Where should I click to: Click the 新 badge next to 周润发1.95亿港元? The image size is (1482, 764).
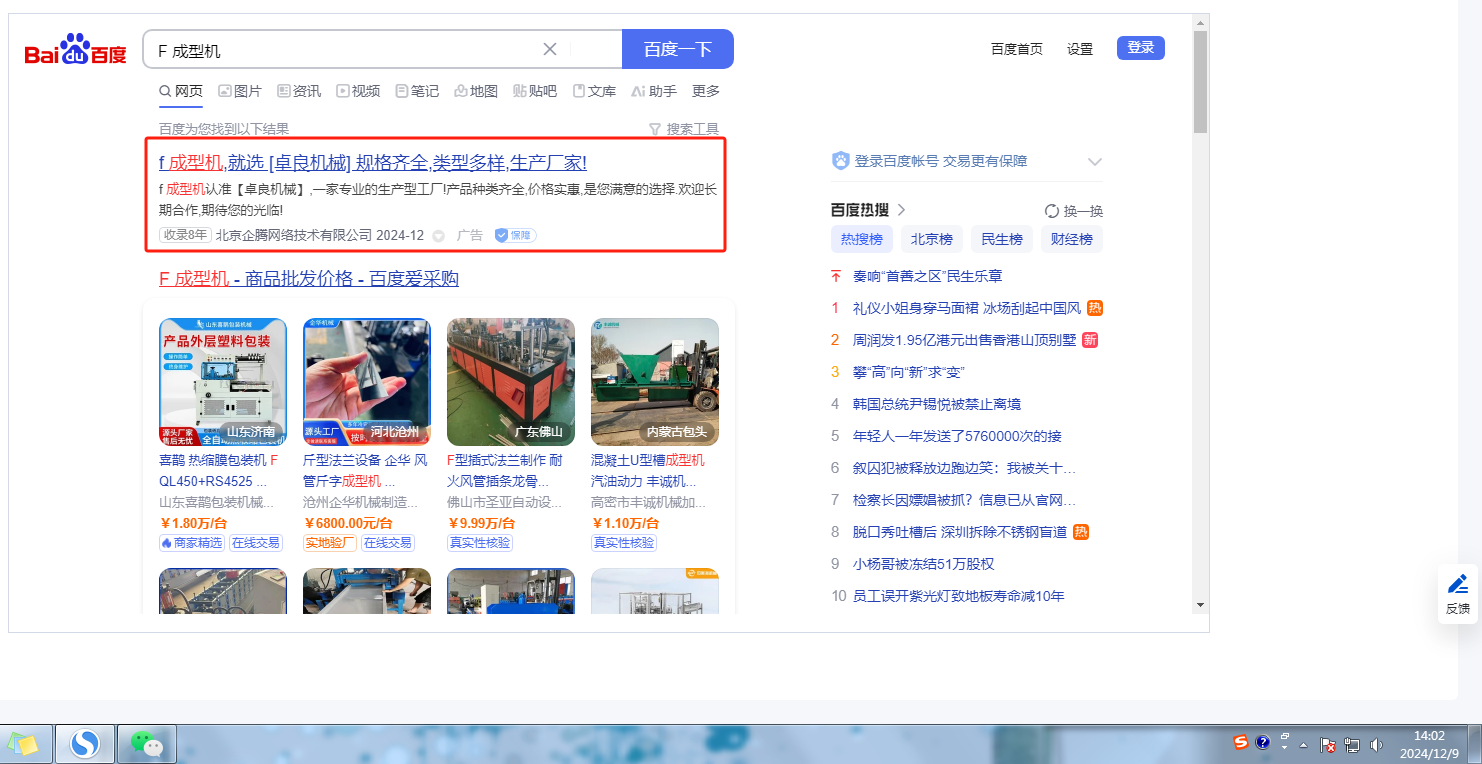coord(1090,340)
